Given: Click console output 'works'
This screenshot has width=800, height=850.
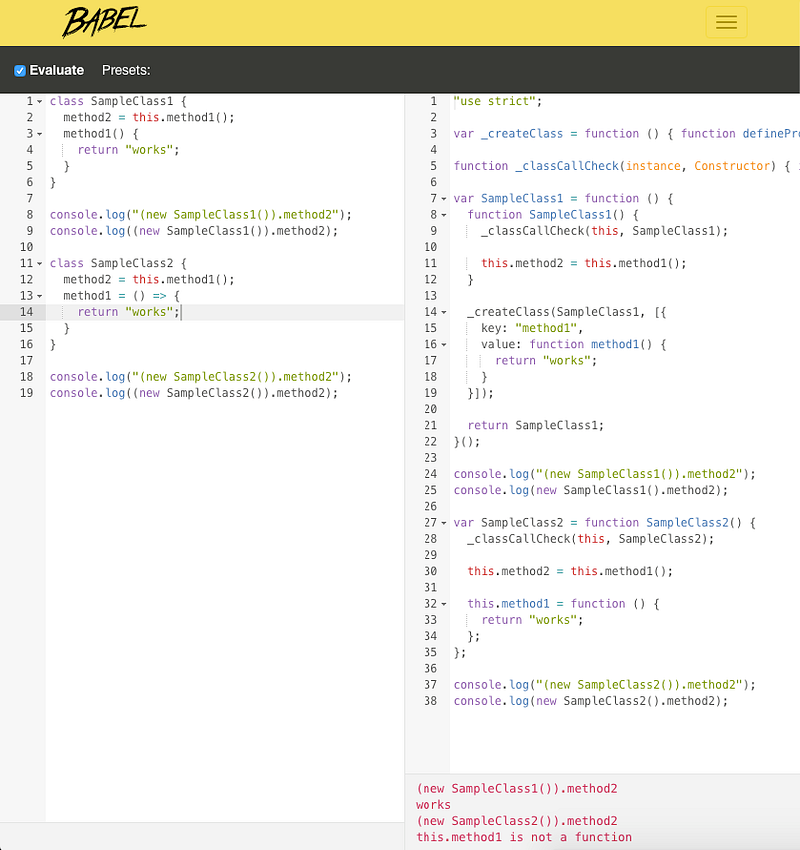Looking at the screenshot, I should tap(433, 805).
